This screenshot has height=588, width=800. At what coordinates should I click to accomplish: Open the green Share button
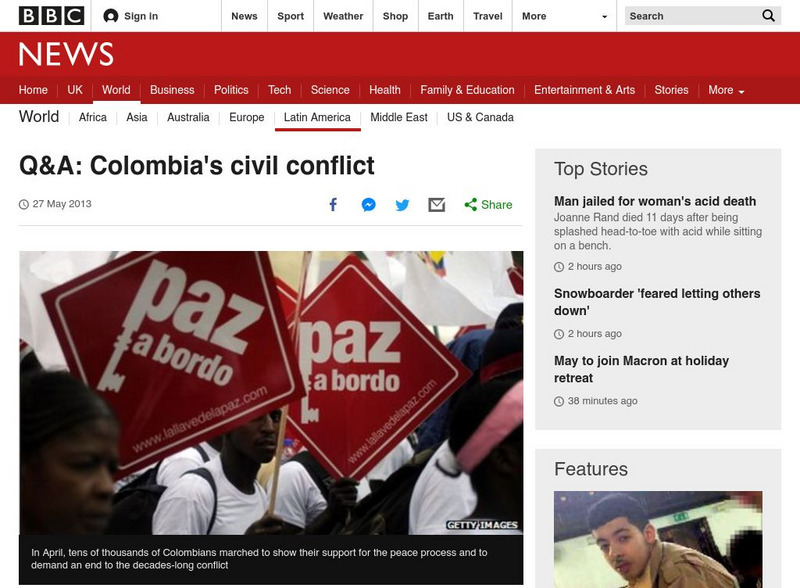(x=488, y=205)
